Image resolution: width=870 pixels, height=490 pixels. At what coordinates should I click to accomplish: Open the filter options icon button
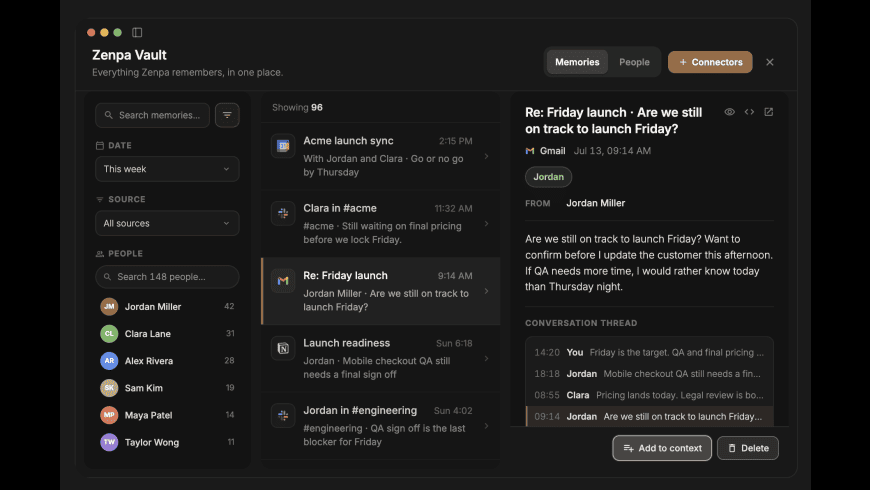(227, 115)
